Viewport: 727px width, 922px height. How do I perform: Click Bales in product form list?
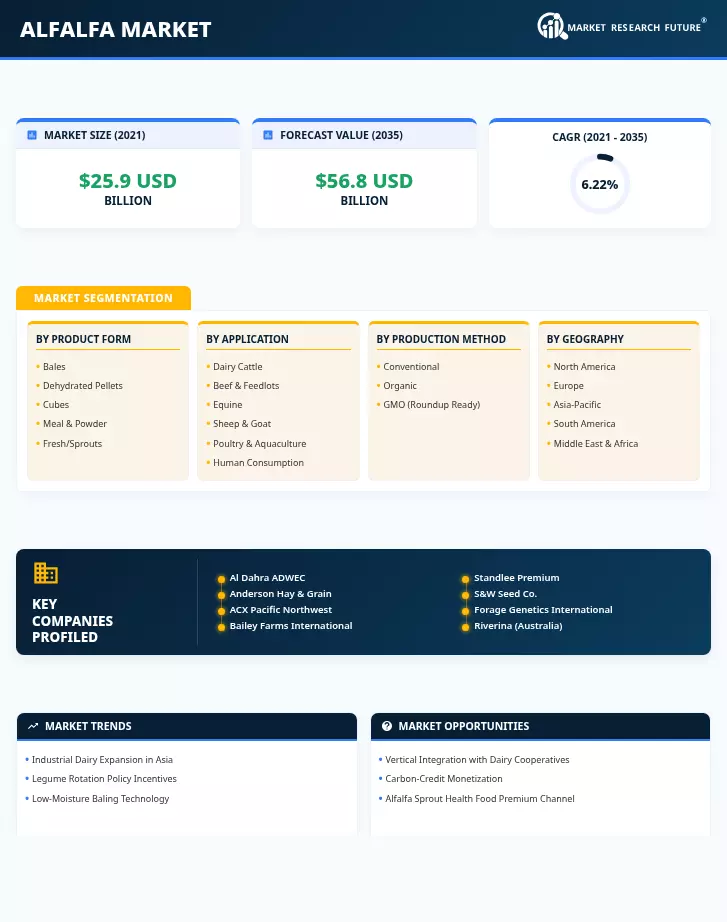point(54,366)
